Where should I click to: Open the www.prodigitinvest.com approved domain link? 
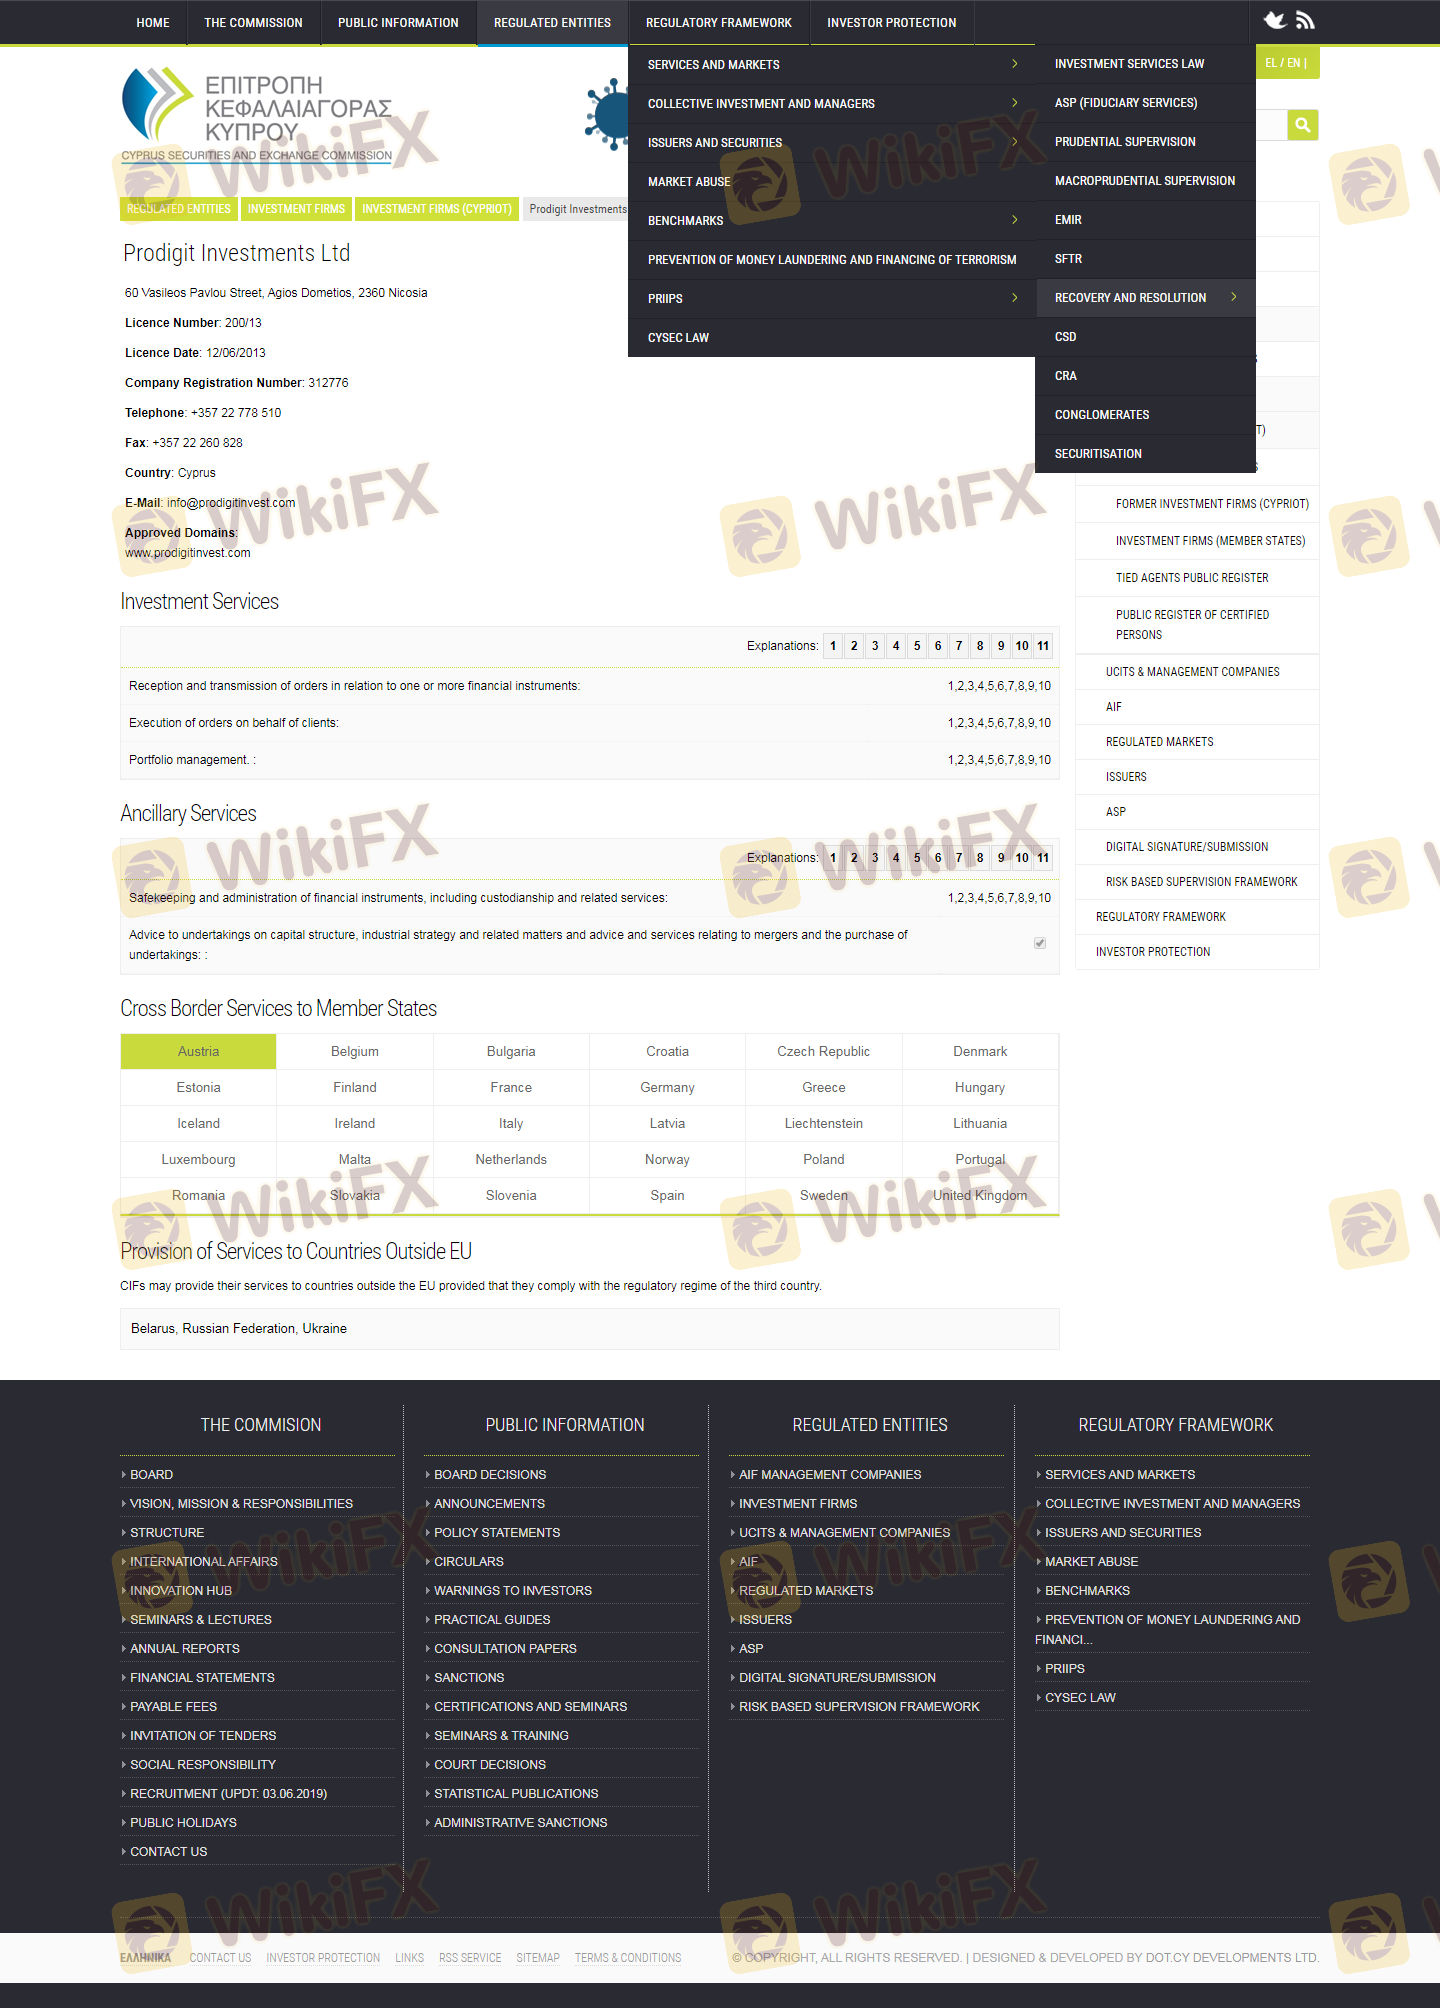(188, 553)
